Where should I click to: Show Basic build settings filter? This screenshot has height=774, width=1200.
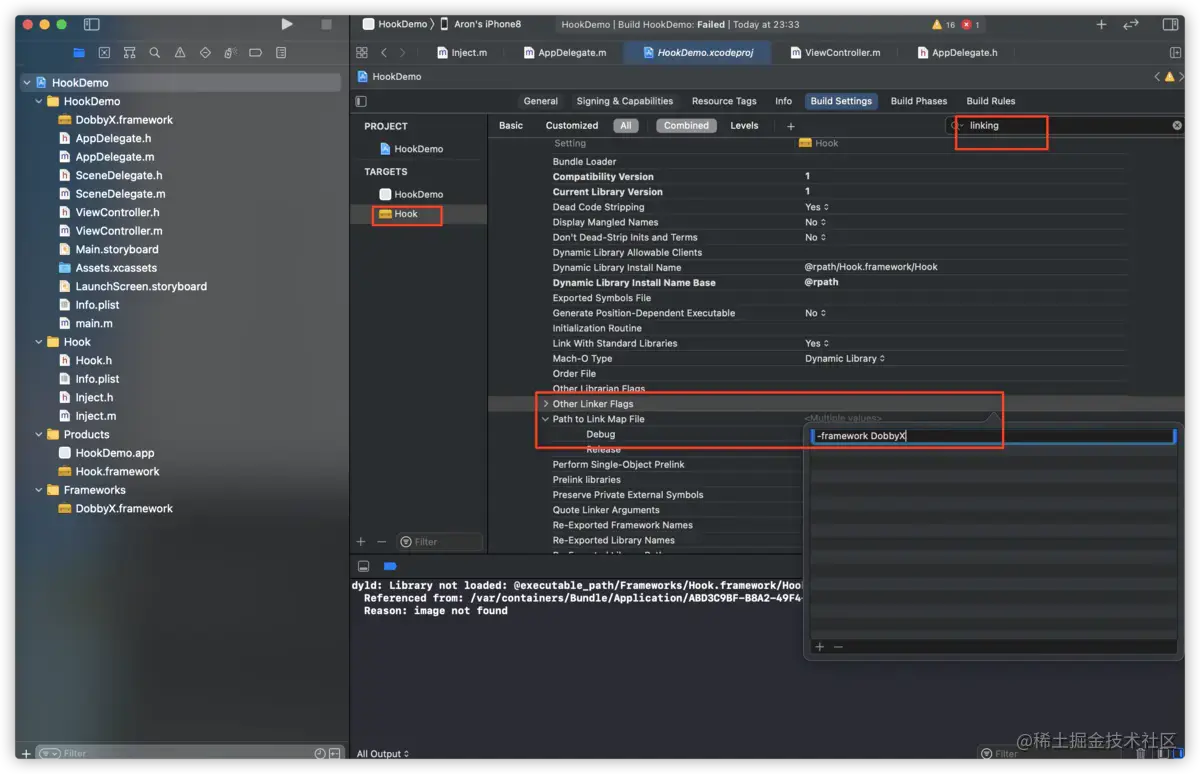coord(511,126)
